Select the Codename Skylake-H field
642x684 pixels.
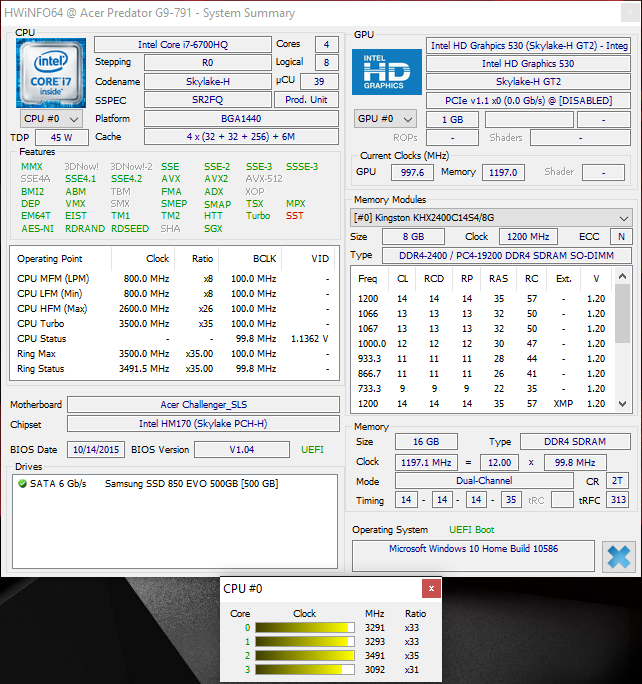(x=208, y=82)
